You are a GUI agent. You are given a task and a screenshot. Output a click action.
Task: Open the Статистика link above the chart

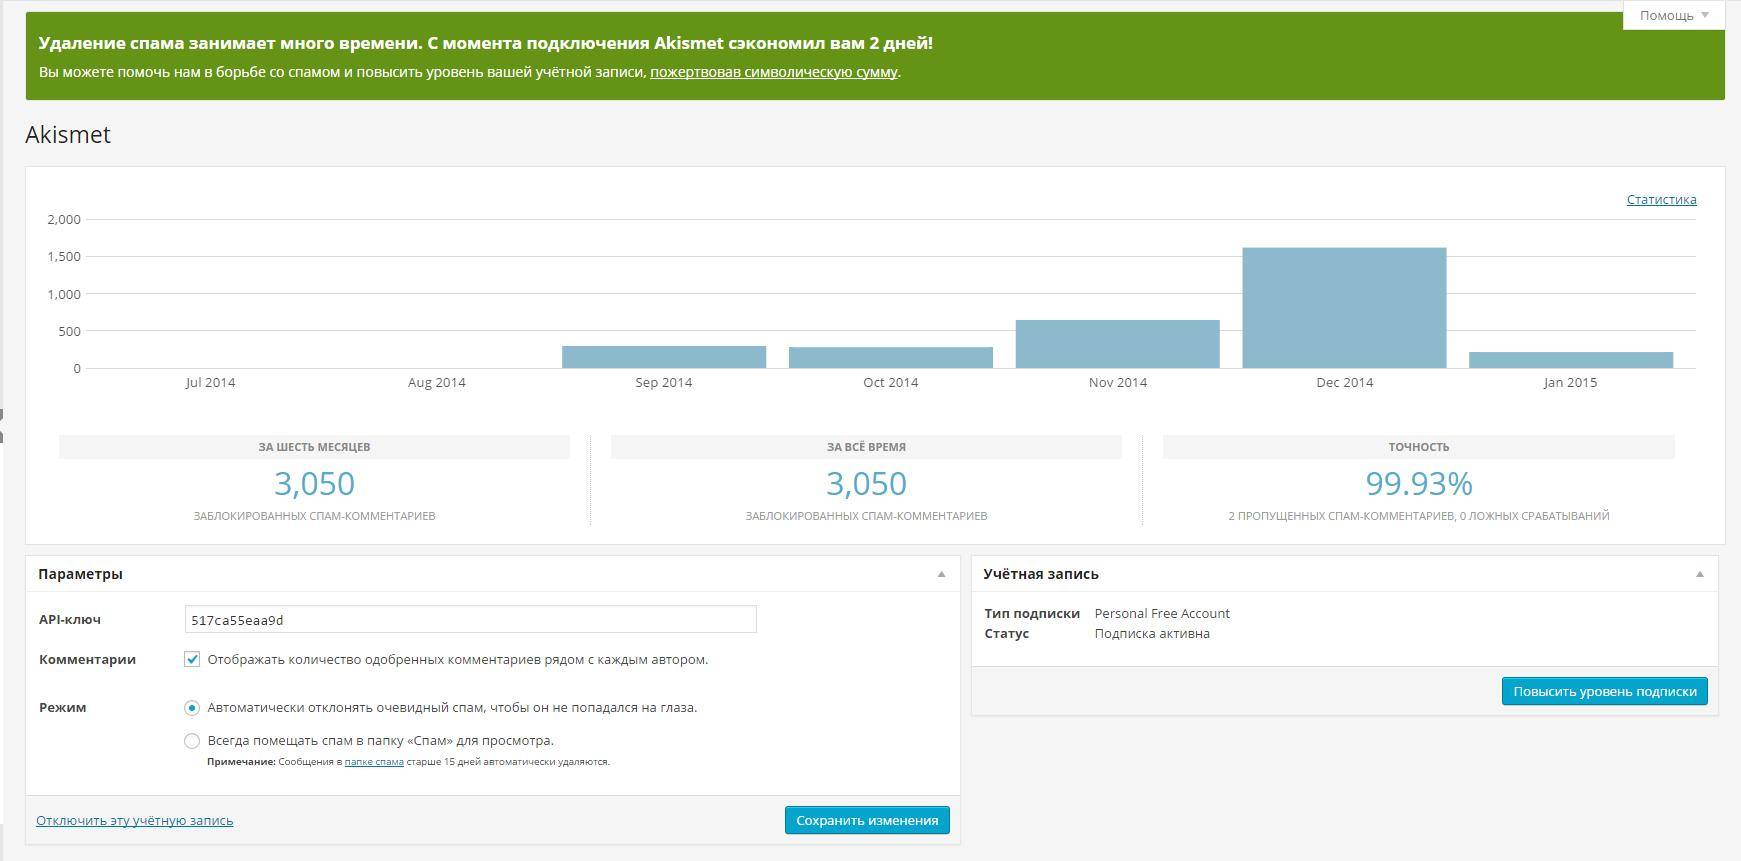pos(1661,199)
